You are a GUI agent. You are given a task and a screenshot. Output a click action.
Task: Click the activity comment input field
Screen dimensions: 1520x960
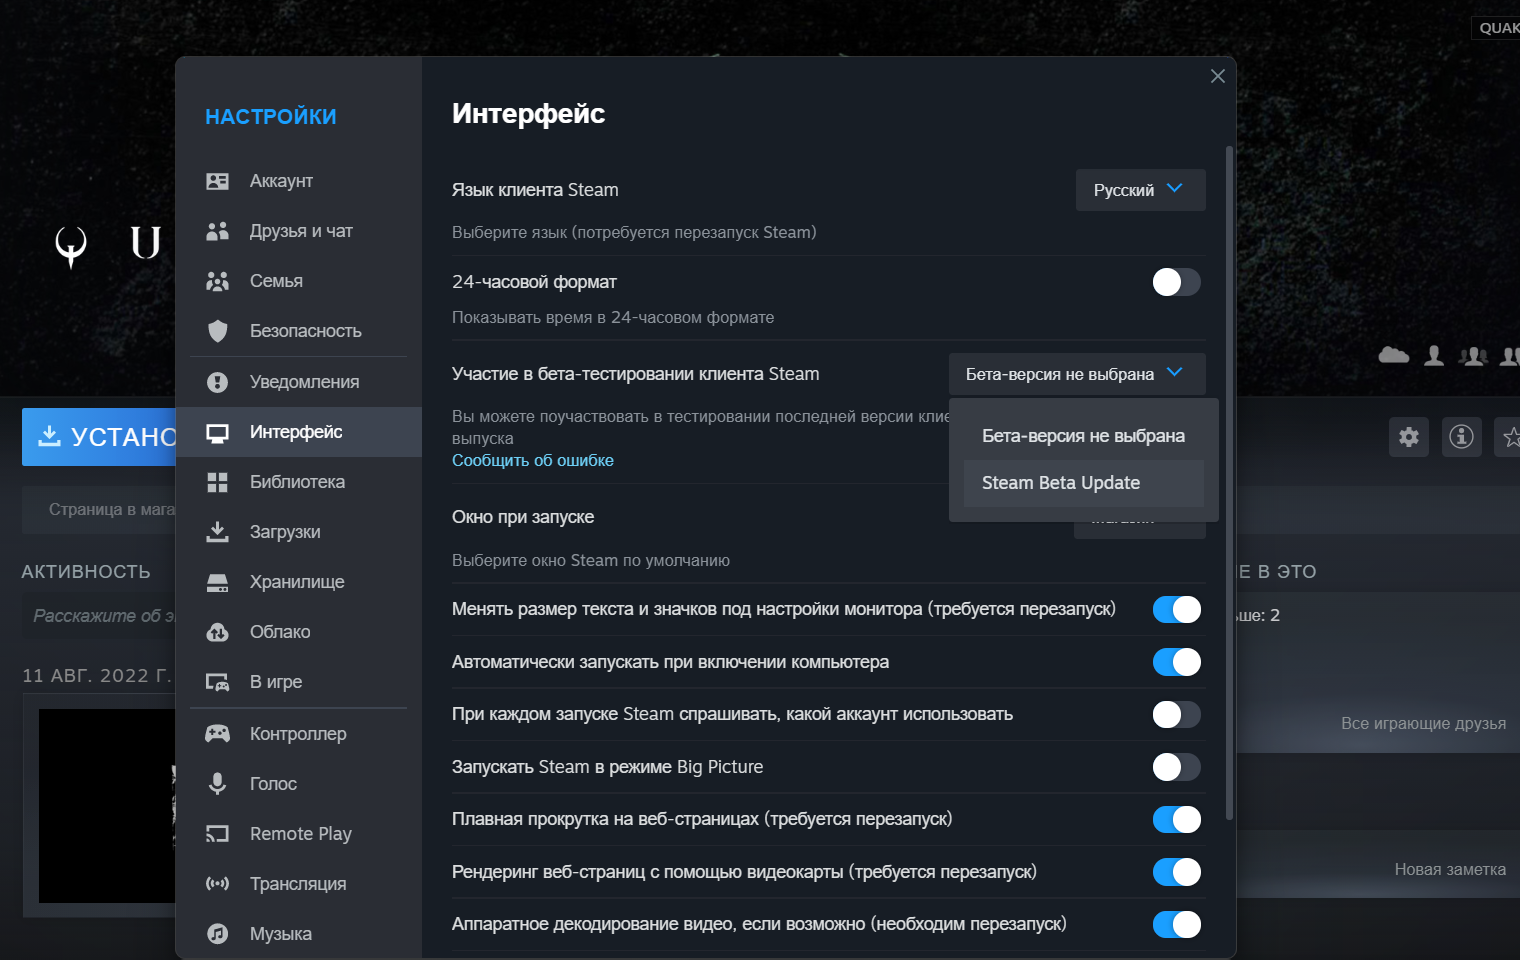point(99,616)
